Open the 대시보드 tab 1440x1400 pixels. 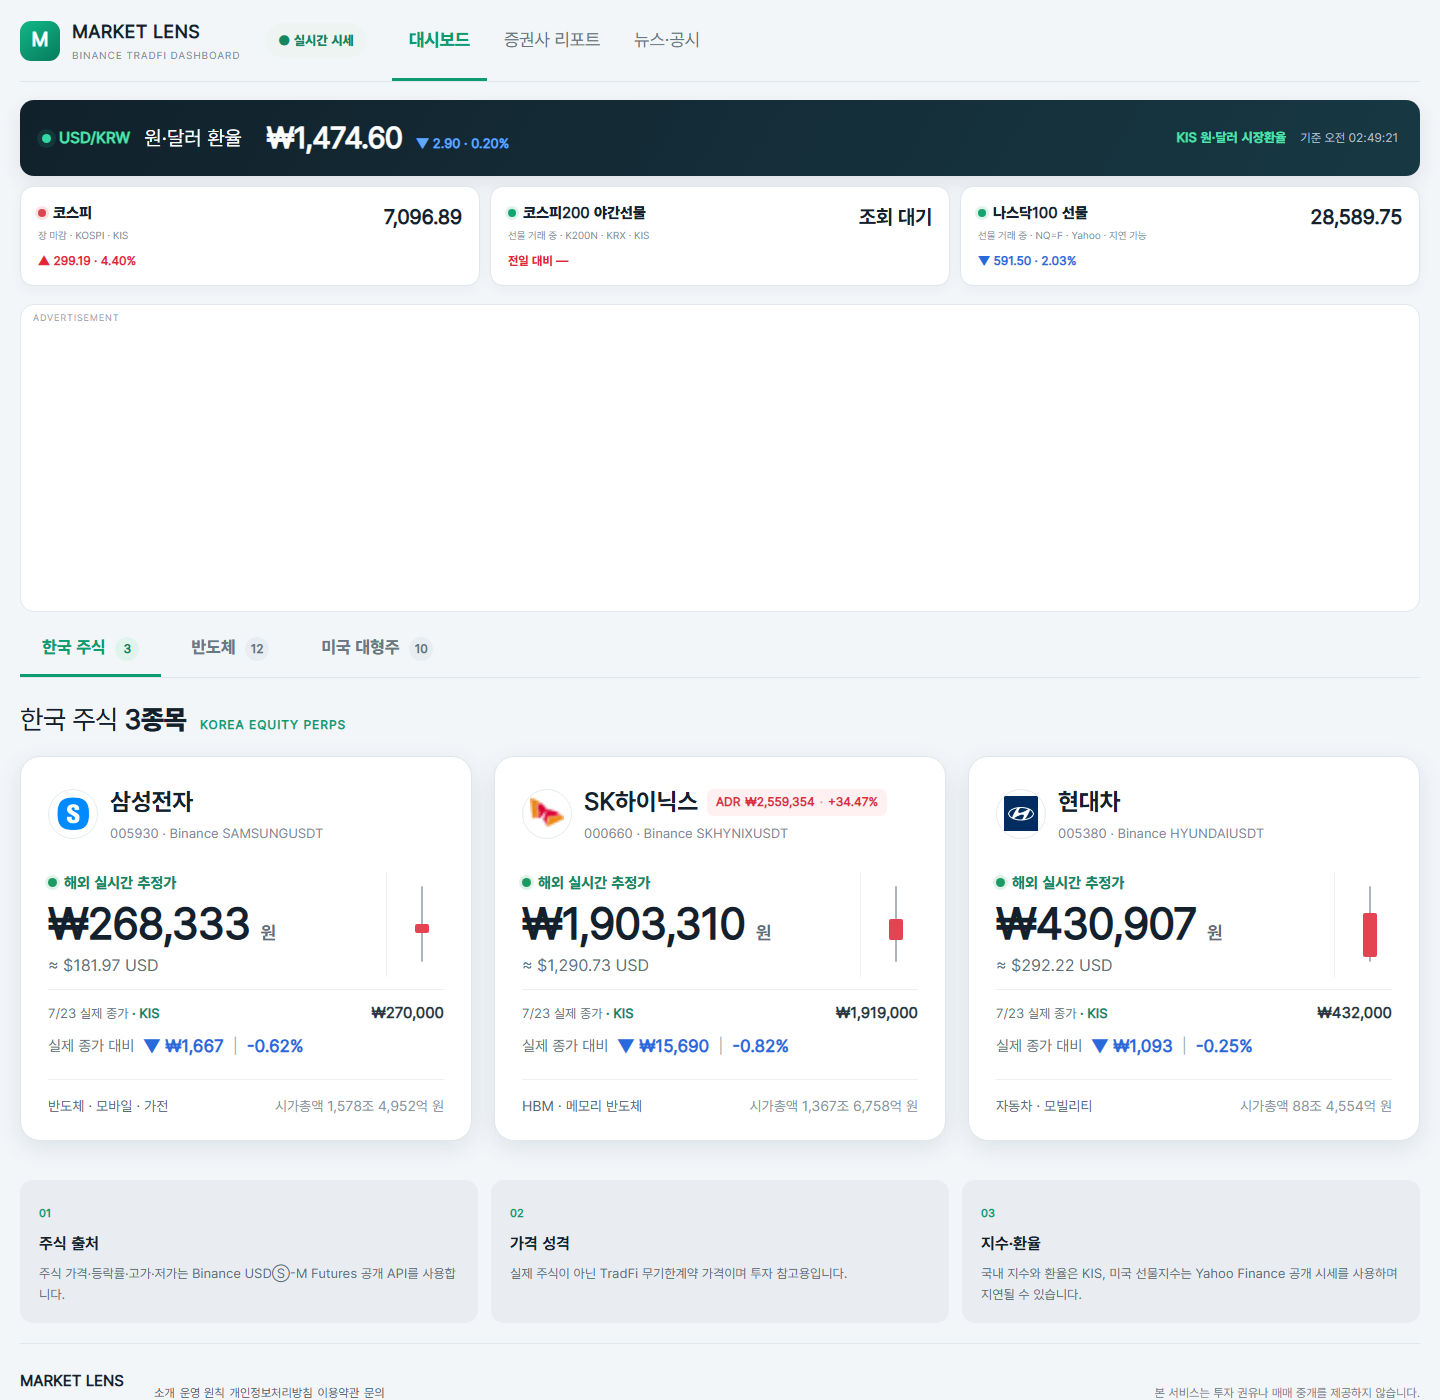tap(439, 40)
